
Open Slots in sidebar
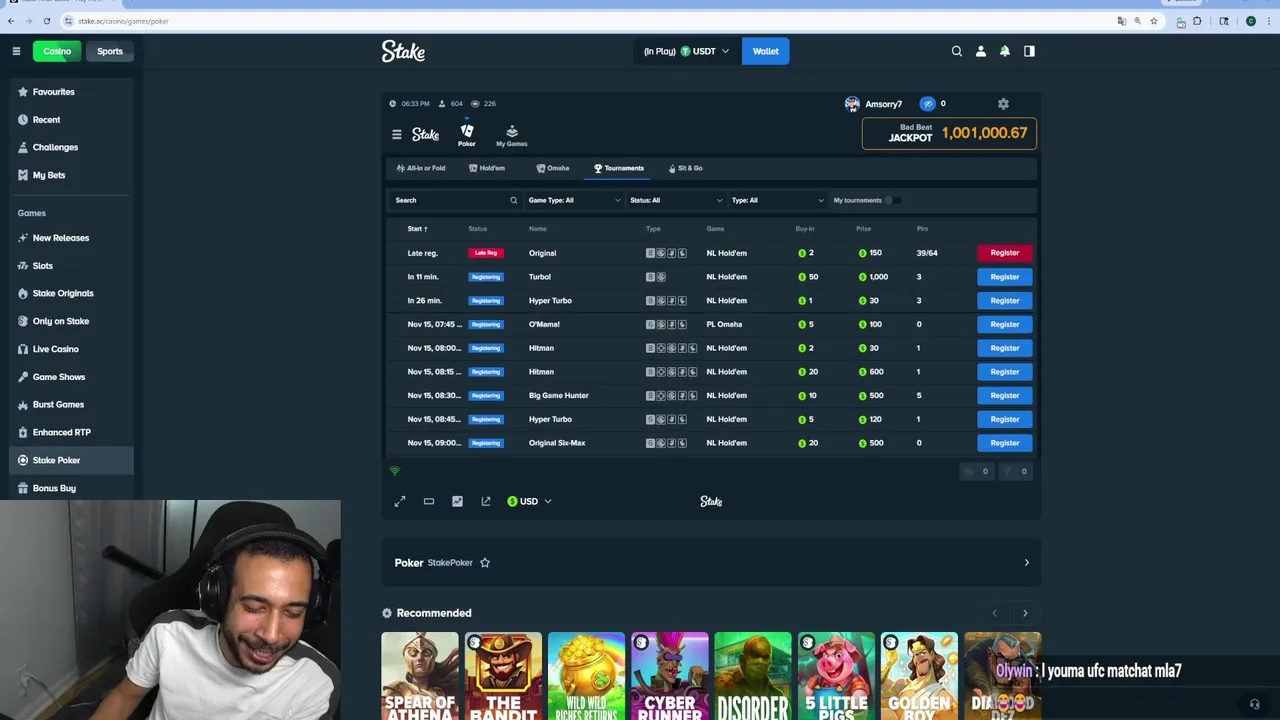pos(70,266)
